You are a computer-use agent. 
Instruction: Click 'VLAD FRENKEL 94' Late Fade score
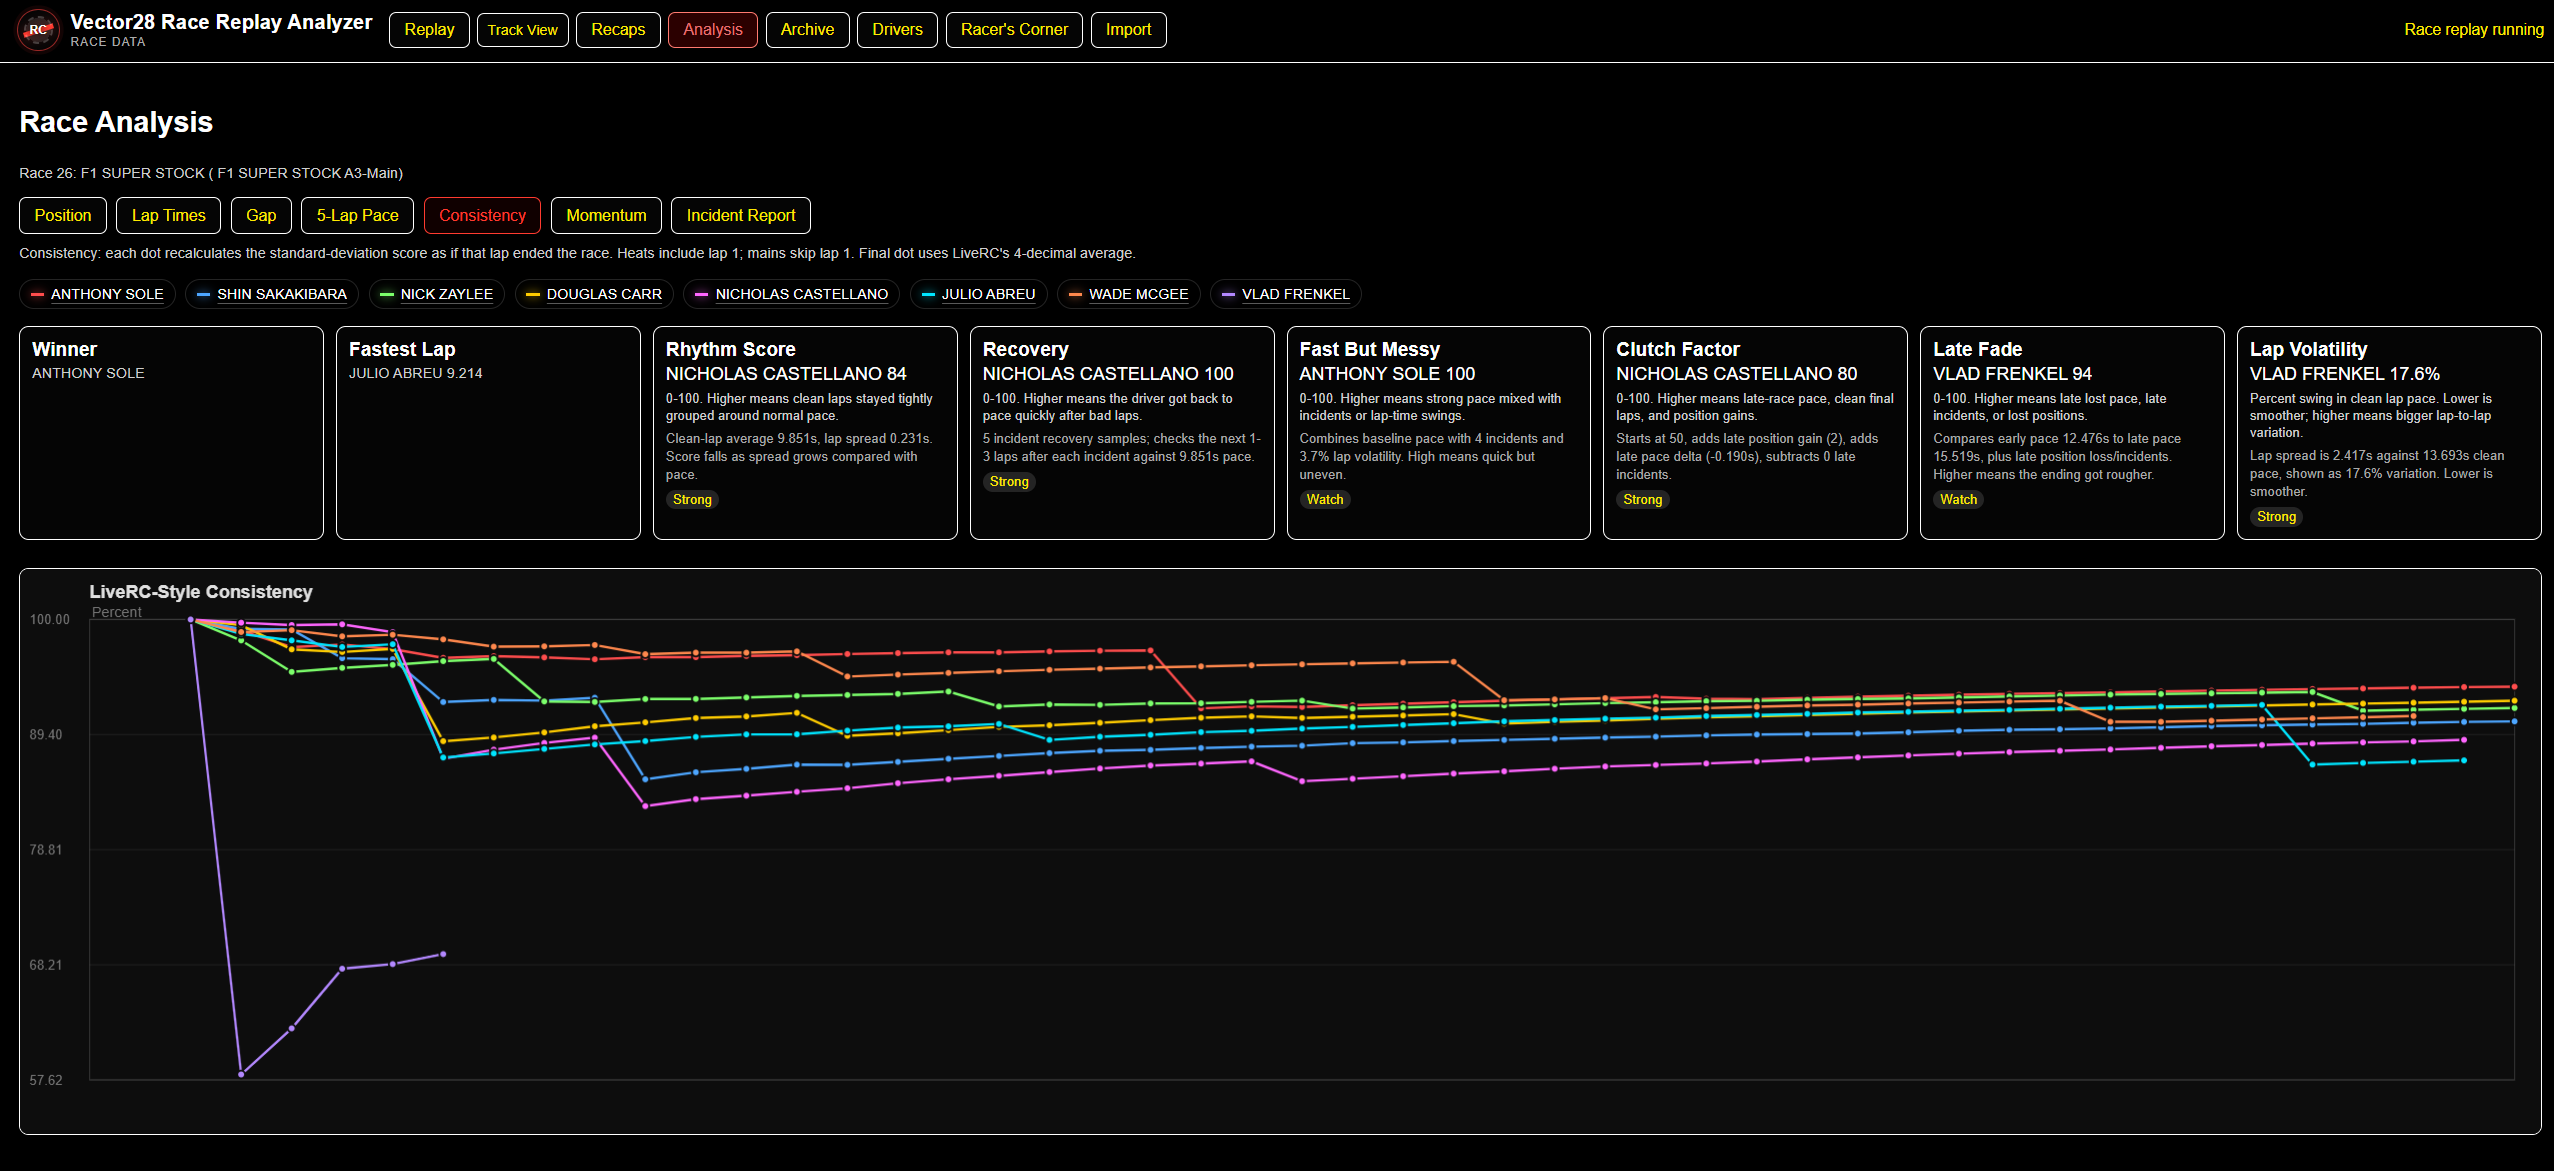pos(2012,374)
